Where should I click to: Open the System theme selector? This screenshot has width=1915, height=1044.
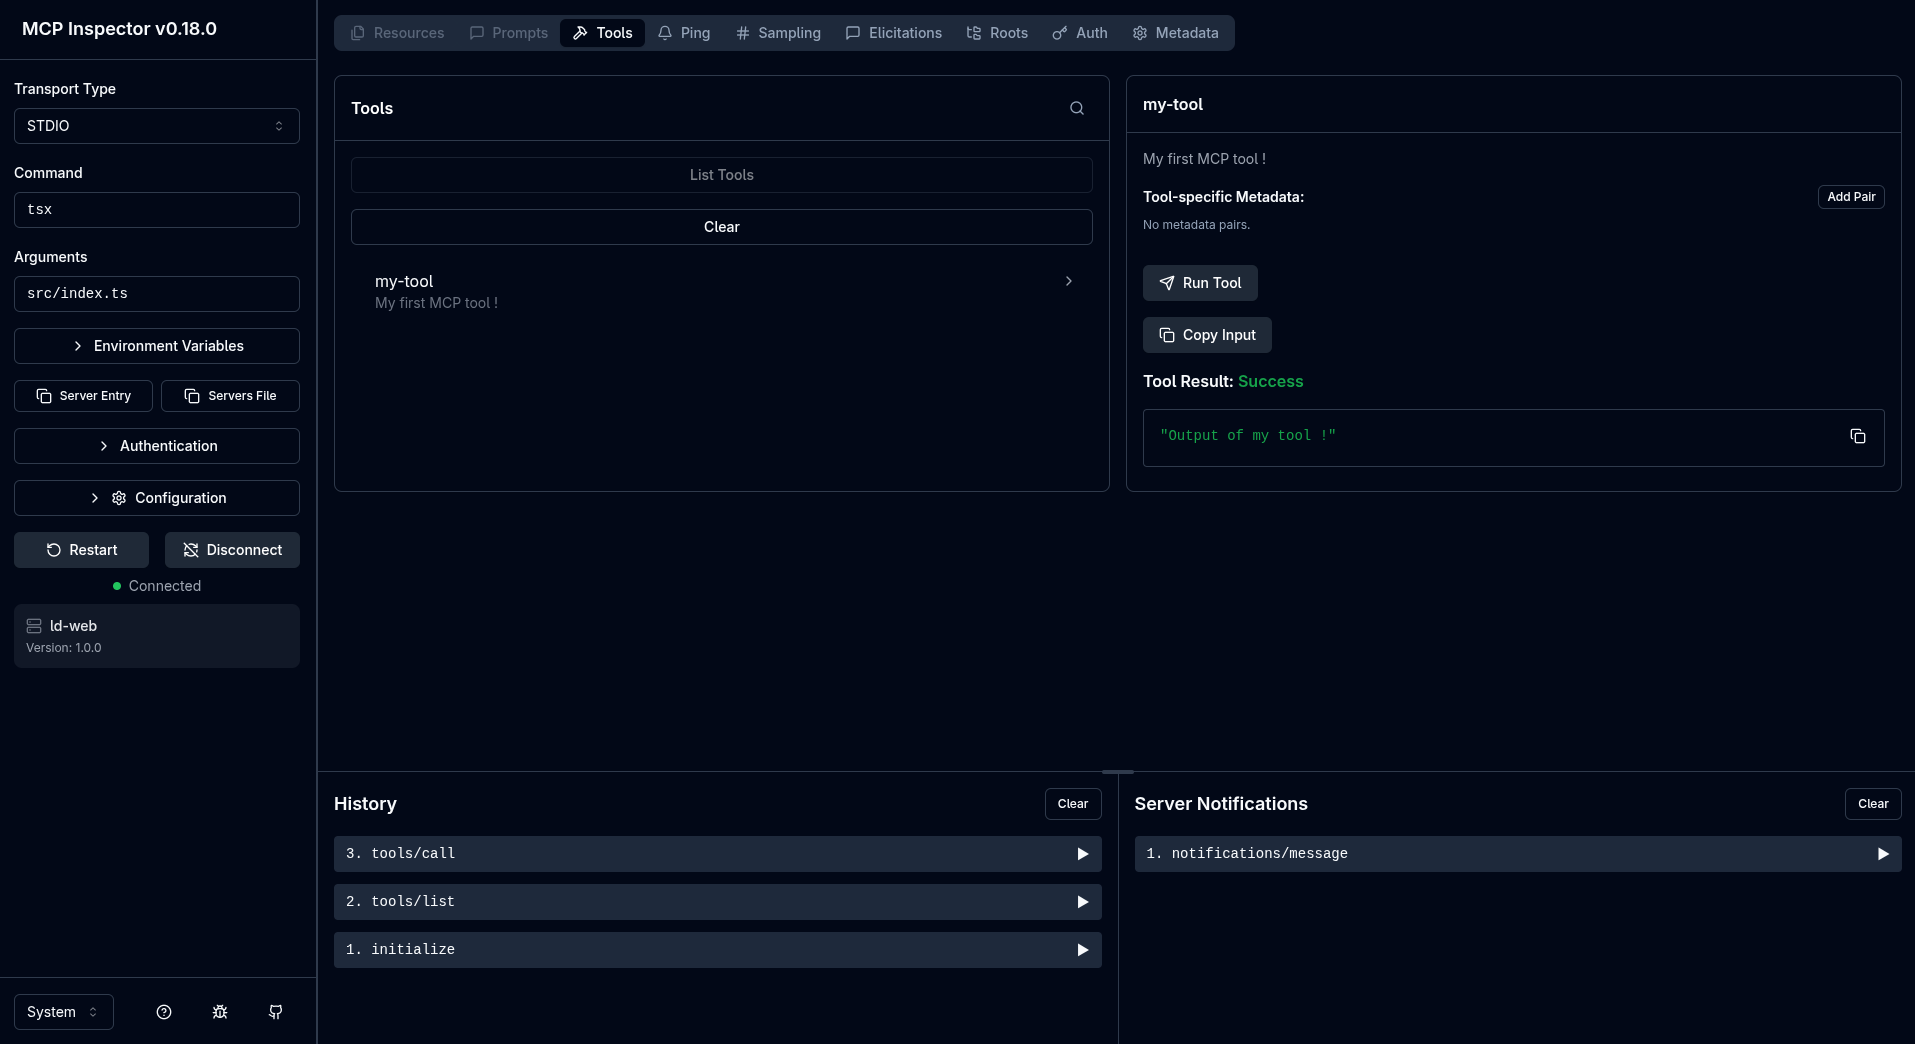coord(63,1012)
